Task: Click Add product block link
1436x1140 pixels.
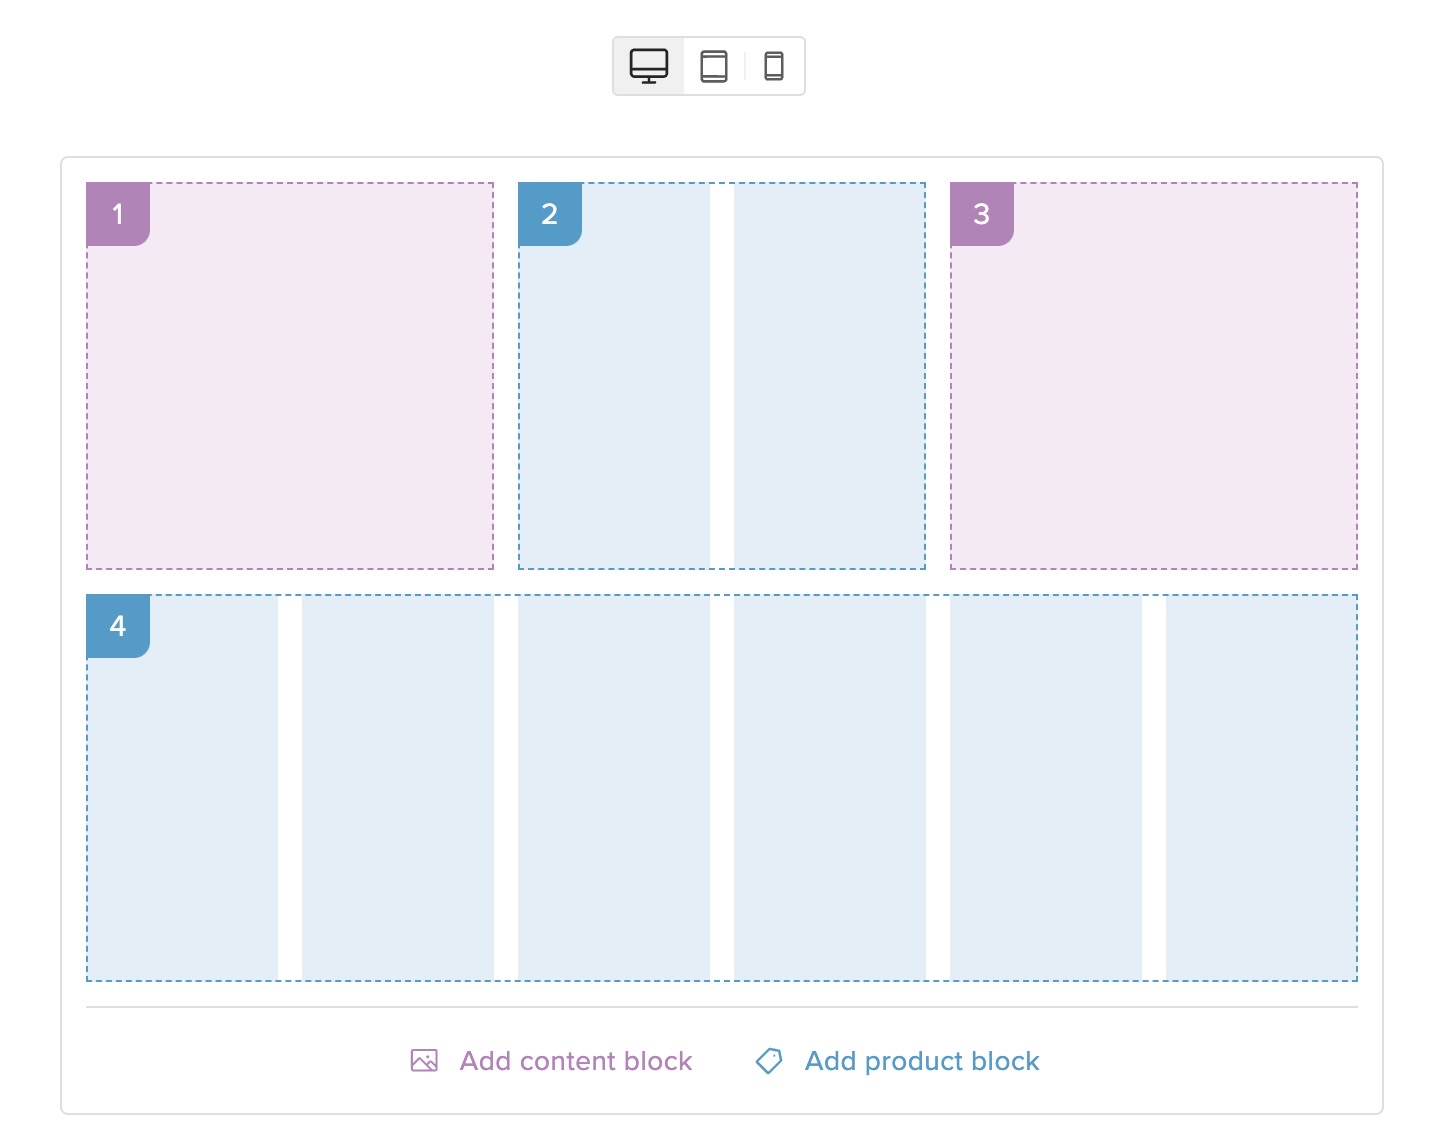Action: click(x=921, y=1061)
